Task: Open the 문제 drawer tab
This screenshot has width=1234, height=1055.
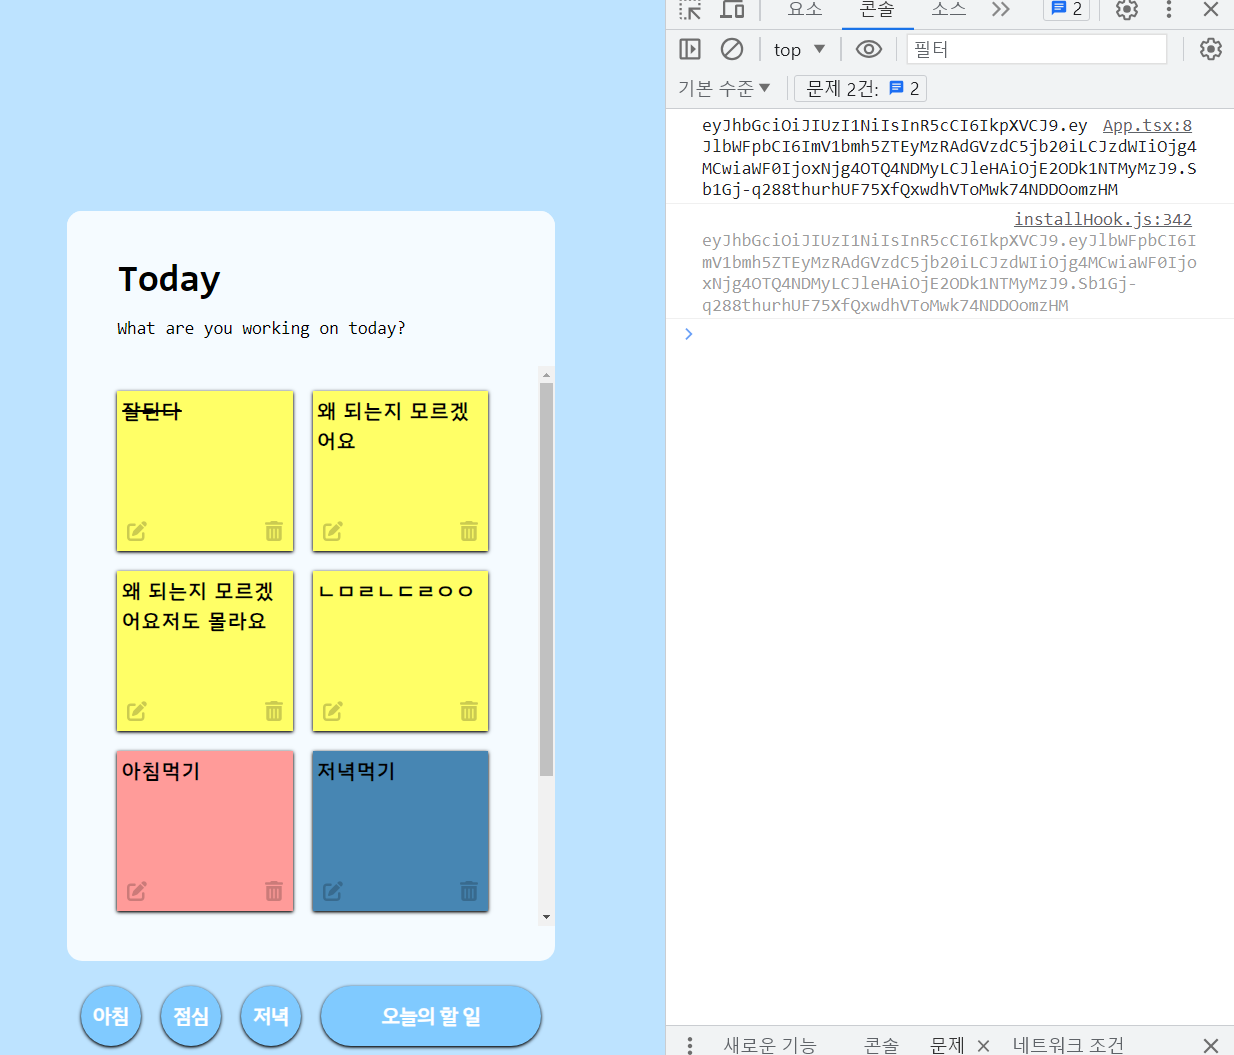Action: pos(947,1045)
